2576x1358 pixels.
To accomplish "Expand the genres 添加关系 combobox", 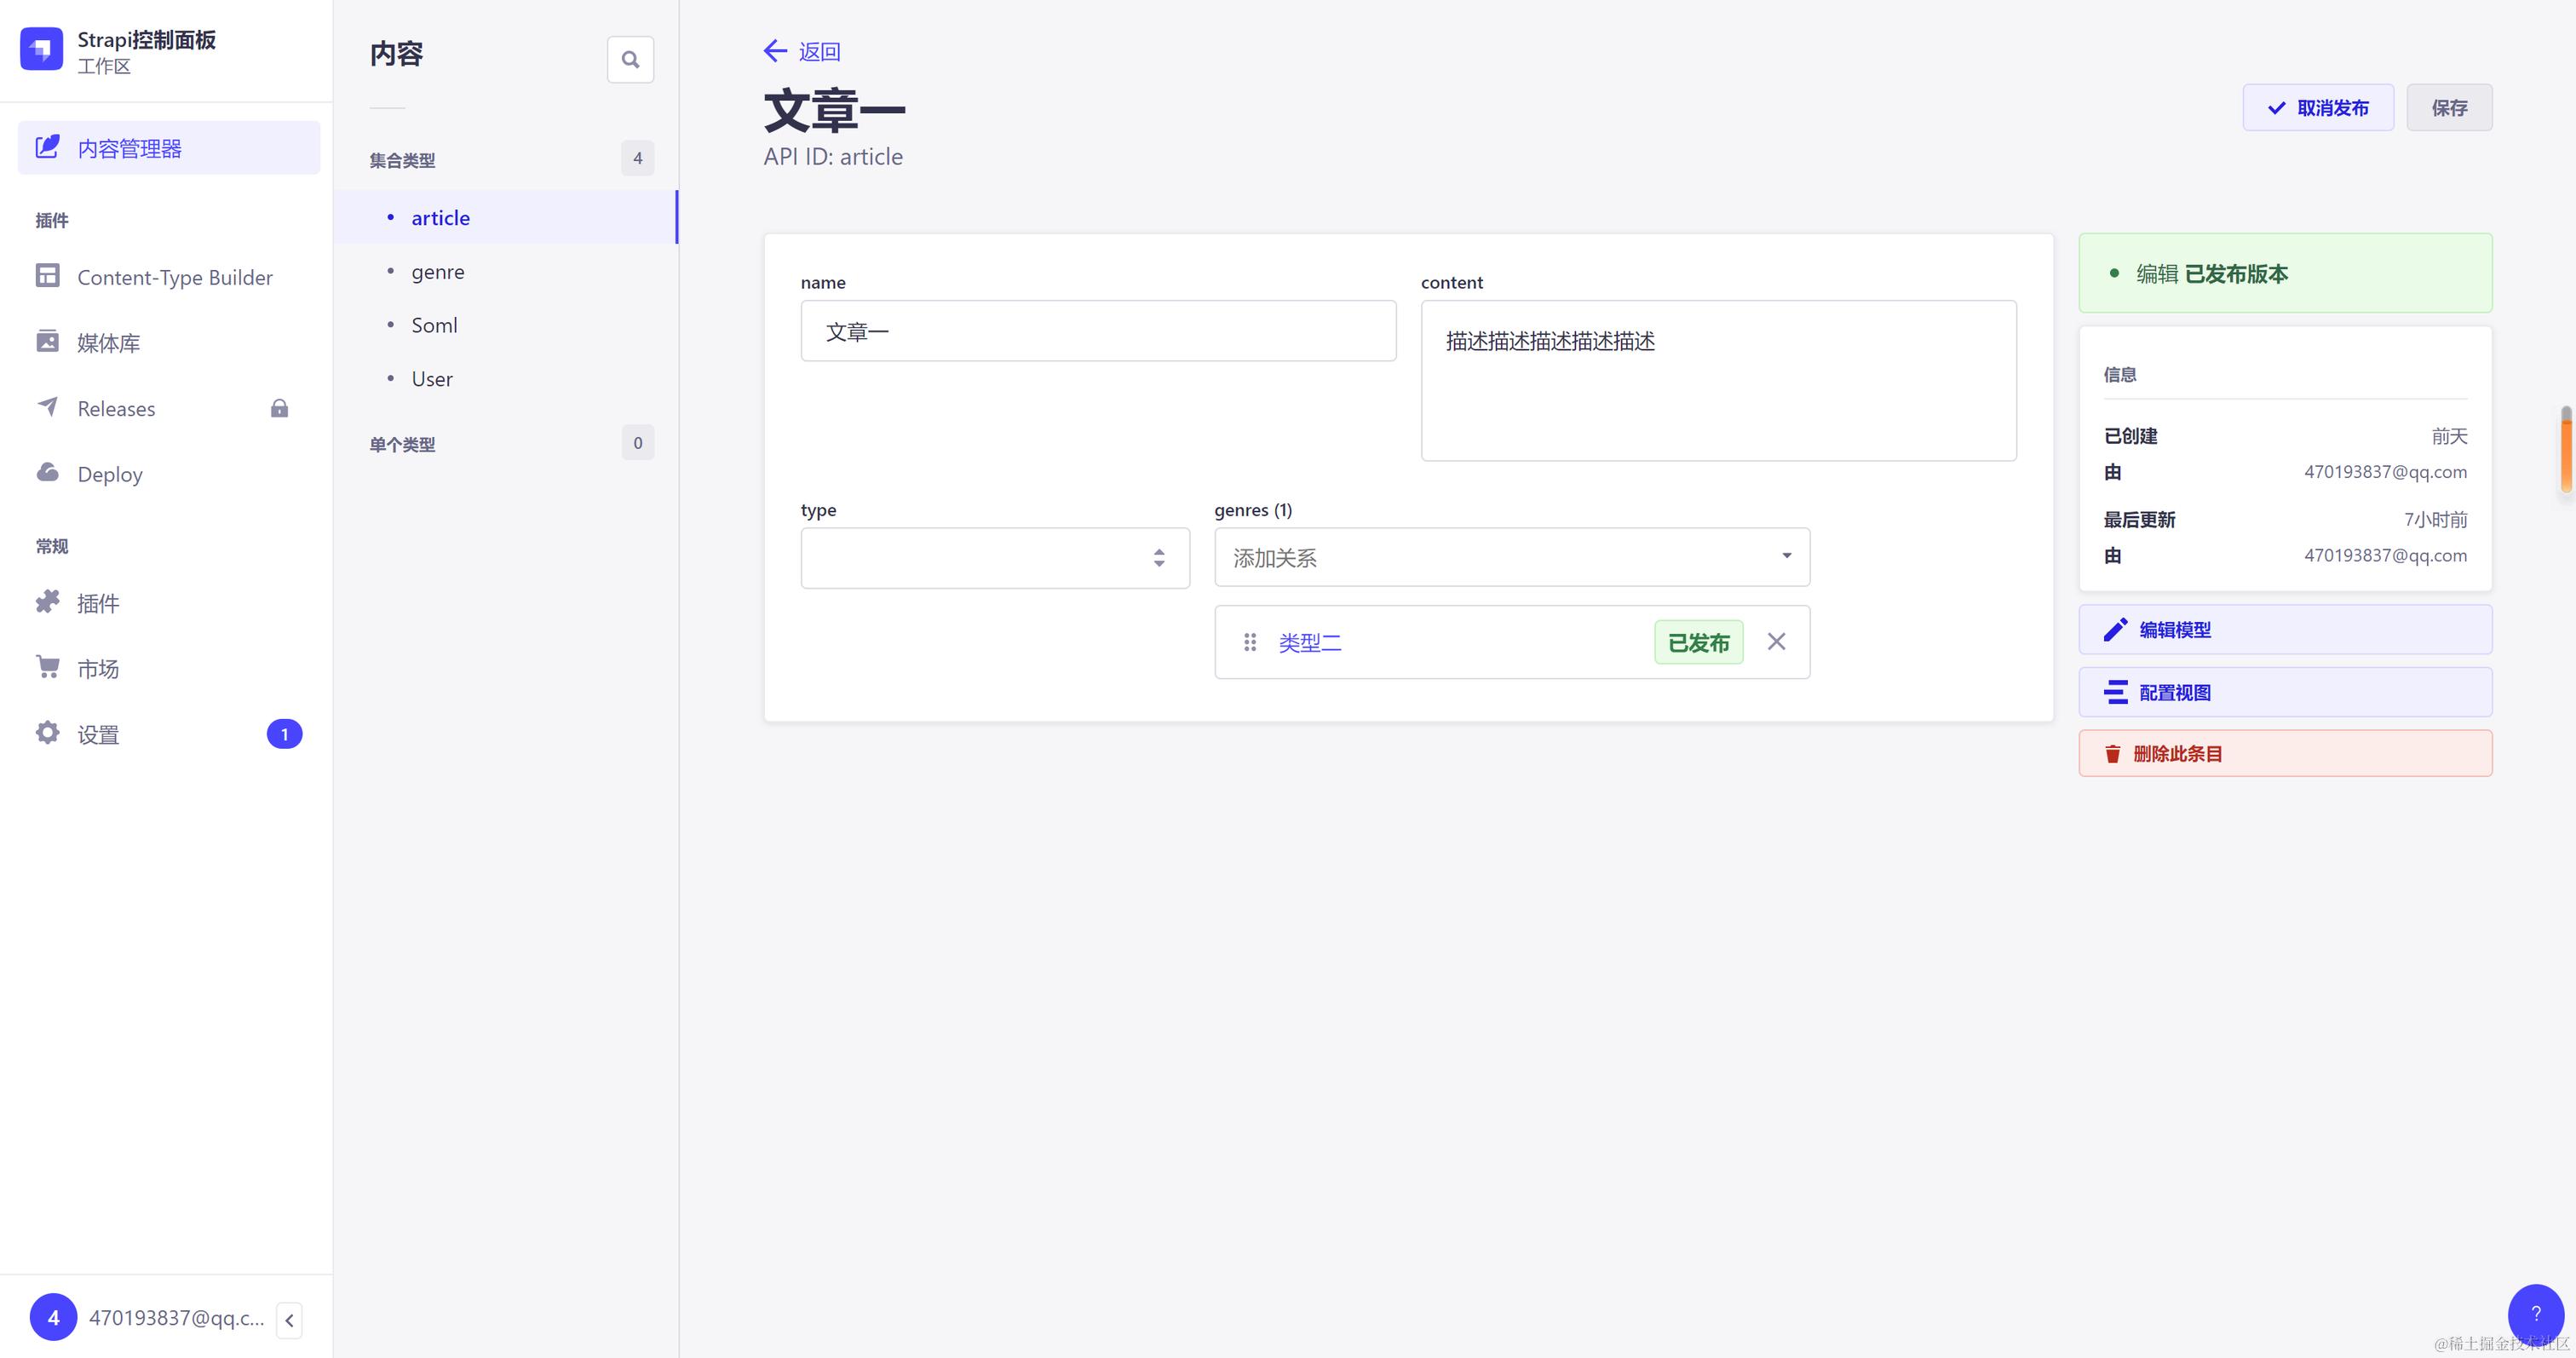I will (1511, 557).
